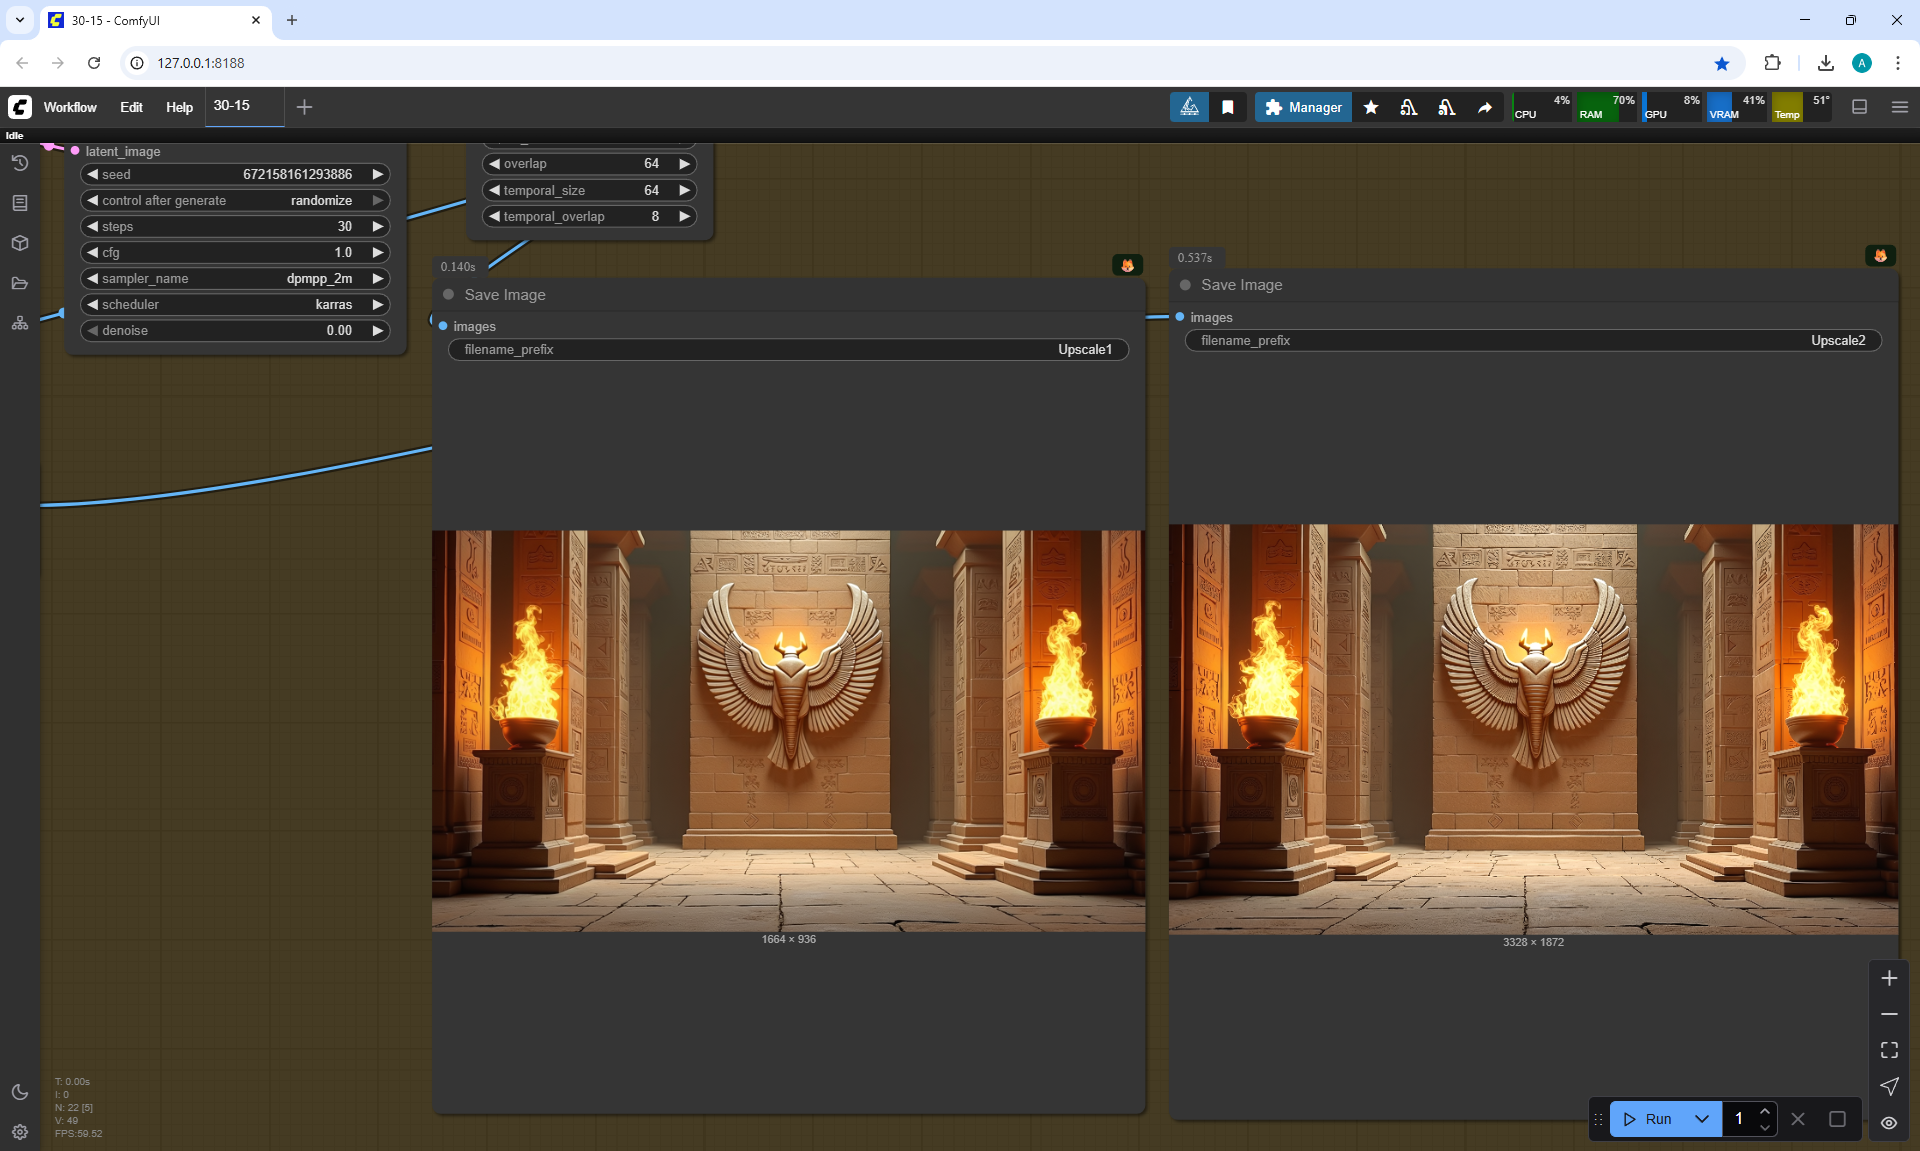Open the queue history sidebar icon
Viewport: 1920px width, 1151px height.
[x=20, y=163]
